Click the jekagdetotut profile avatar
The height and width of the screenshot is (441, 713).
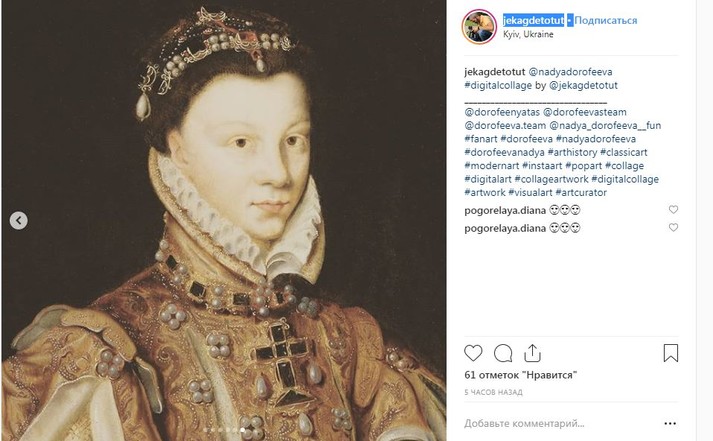[479, 27]
